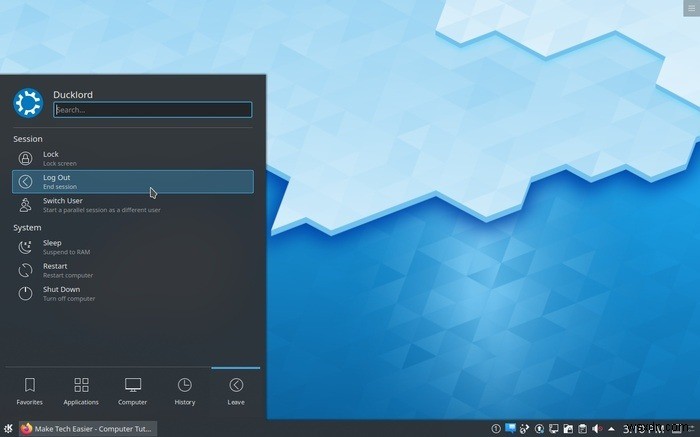Click the Lock screen padlock icon
This screenshot has width=700, height=437.
[25, 158]
